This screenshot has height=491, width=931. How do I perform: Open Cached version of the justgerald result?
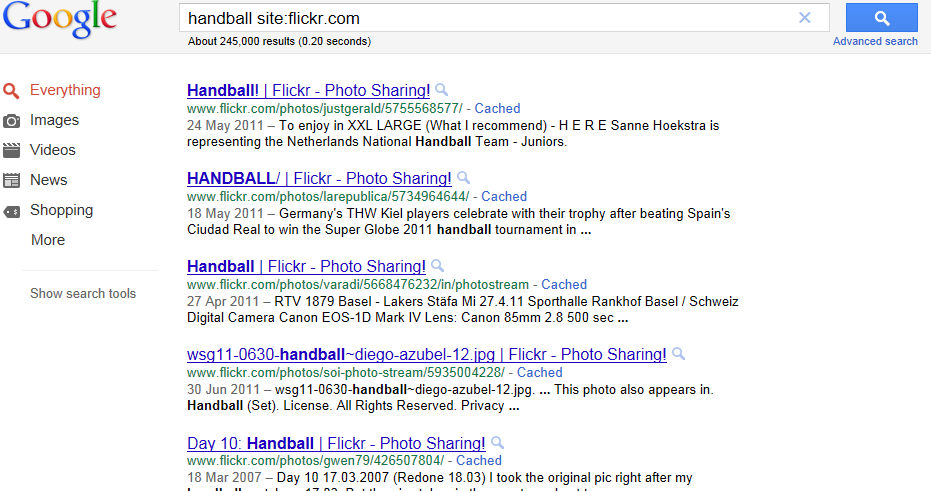pos(498,109)
